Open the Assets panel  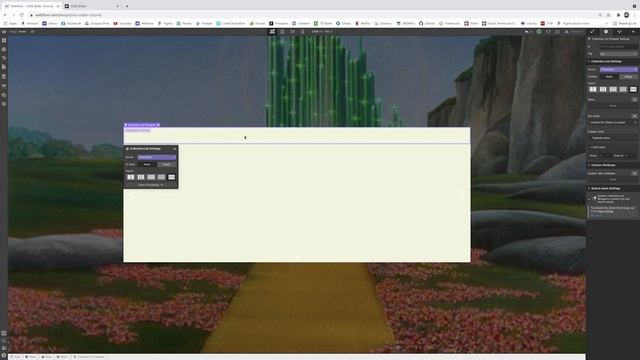coord(4,95)
